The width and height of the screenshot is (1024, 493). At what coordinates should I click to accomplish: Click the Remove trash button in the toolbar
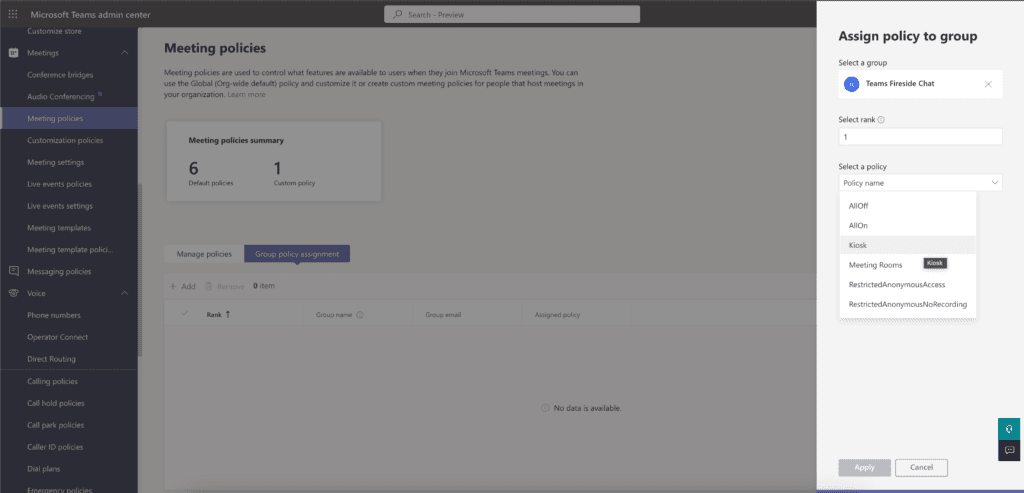pyautogui.click(x=225, y=286)
